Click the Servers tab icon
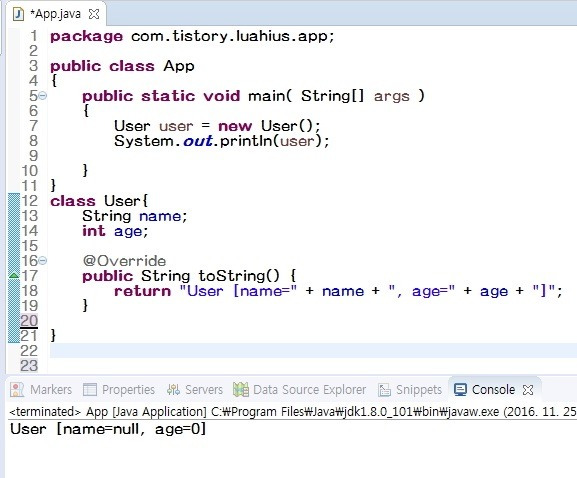 point(173,390)
